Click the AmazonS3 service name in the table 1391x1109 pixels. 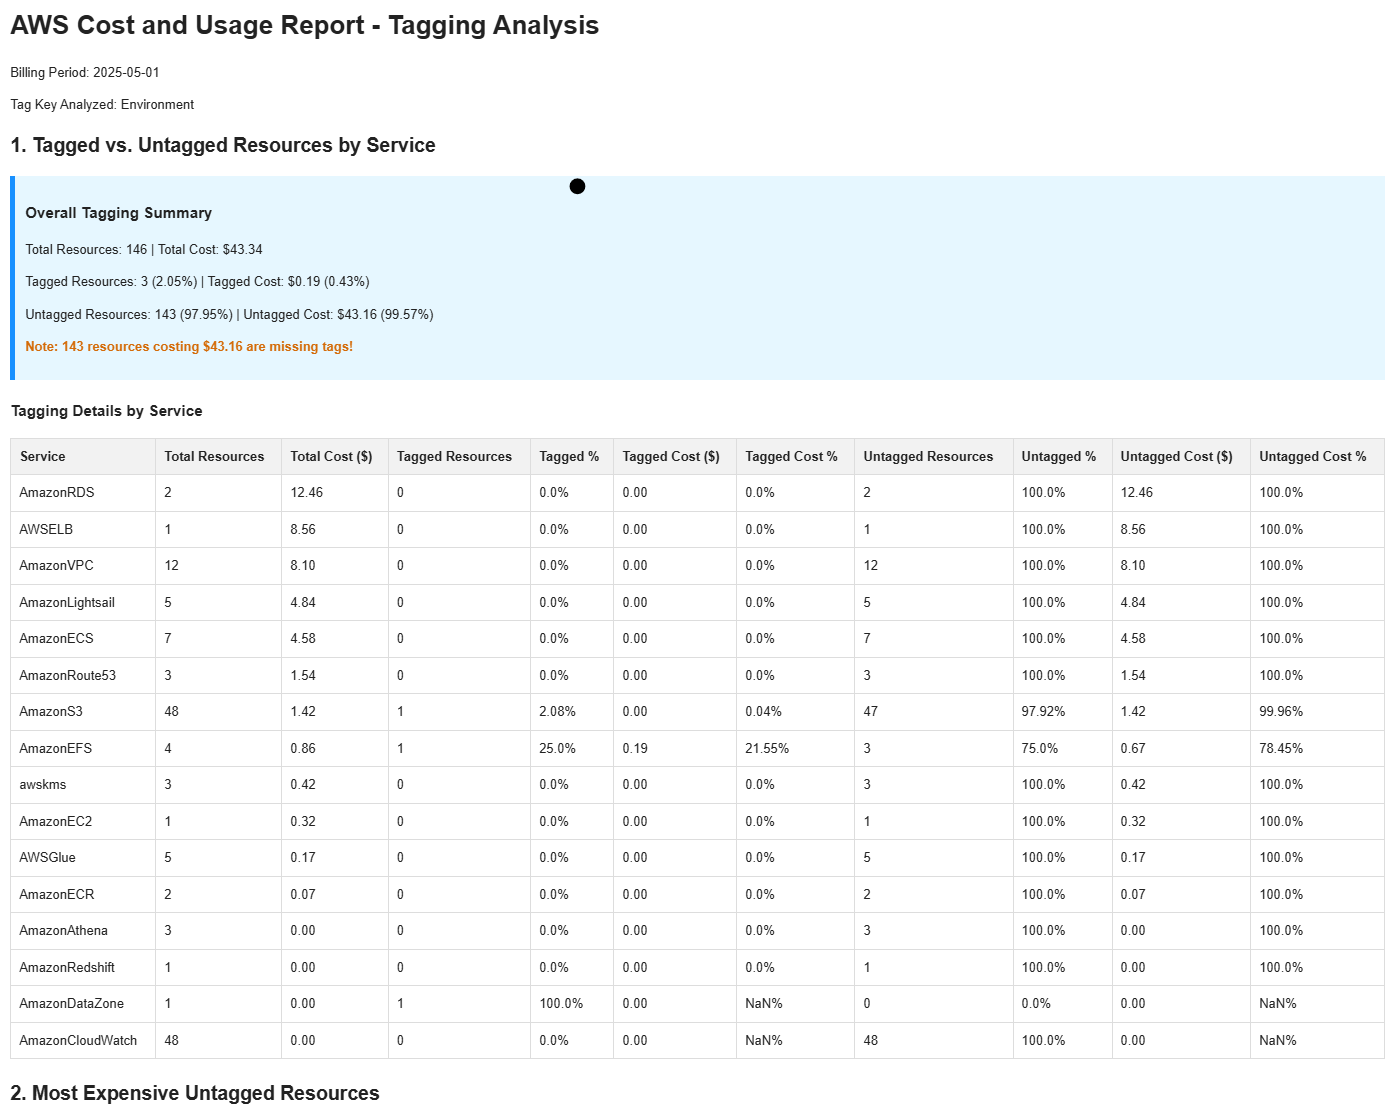pos(51,711)
